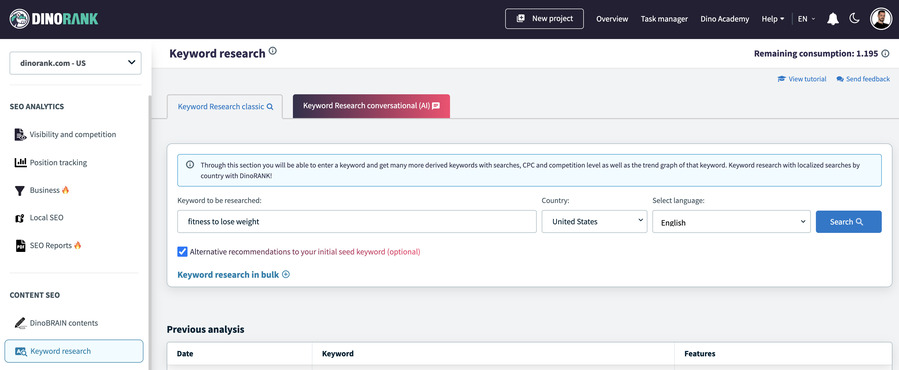Click the info icon in the blue notice

pos(190,165)
